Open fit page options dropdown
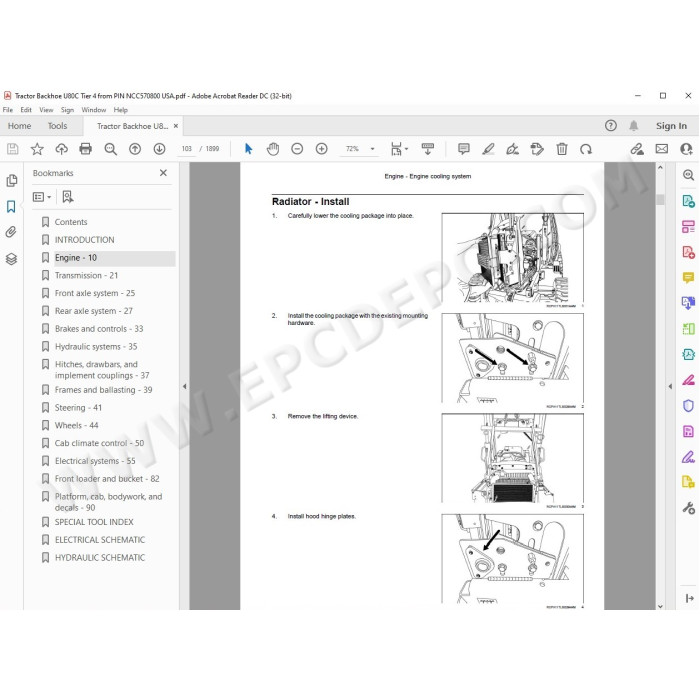 point(399,149)
